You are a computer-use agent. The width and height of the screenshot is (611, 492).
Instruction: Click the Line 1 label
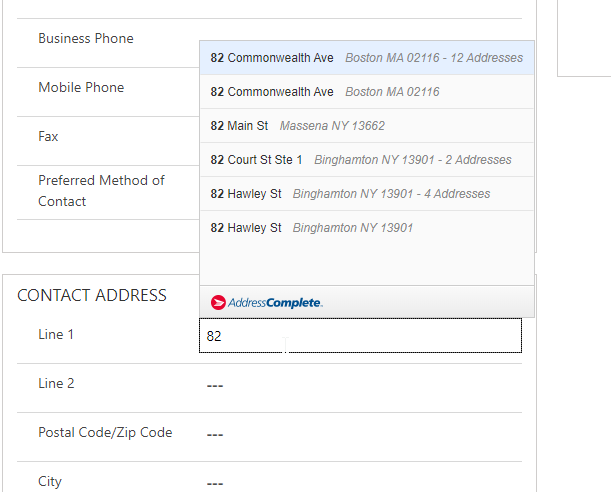(56, 335)
